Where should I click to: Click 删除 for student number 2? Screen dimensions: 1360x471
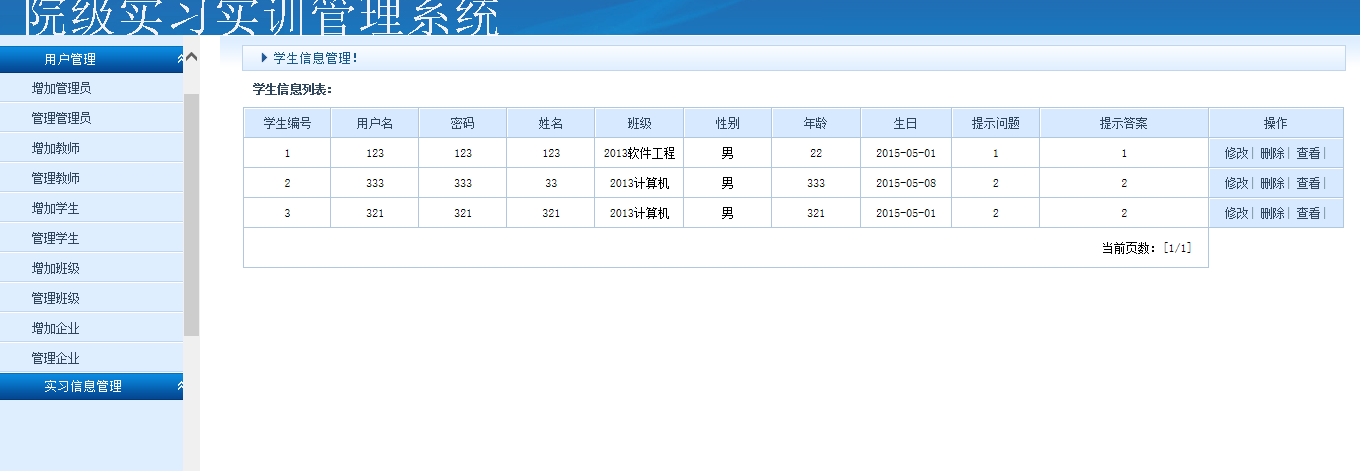pyautogui.click(x=1272, y=183)
